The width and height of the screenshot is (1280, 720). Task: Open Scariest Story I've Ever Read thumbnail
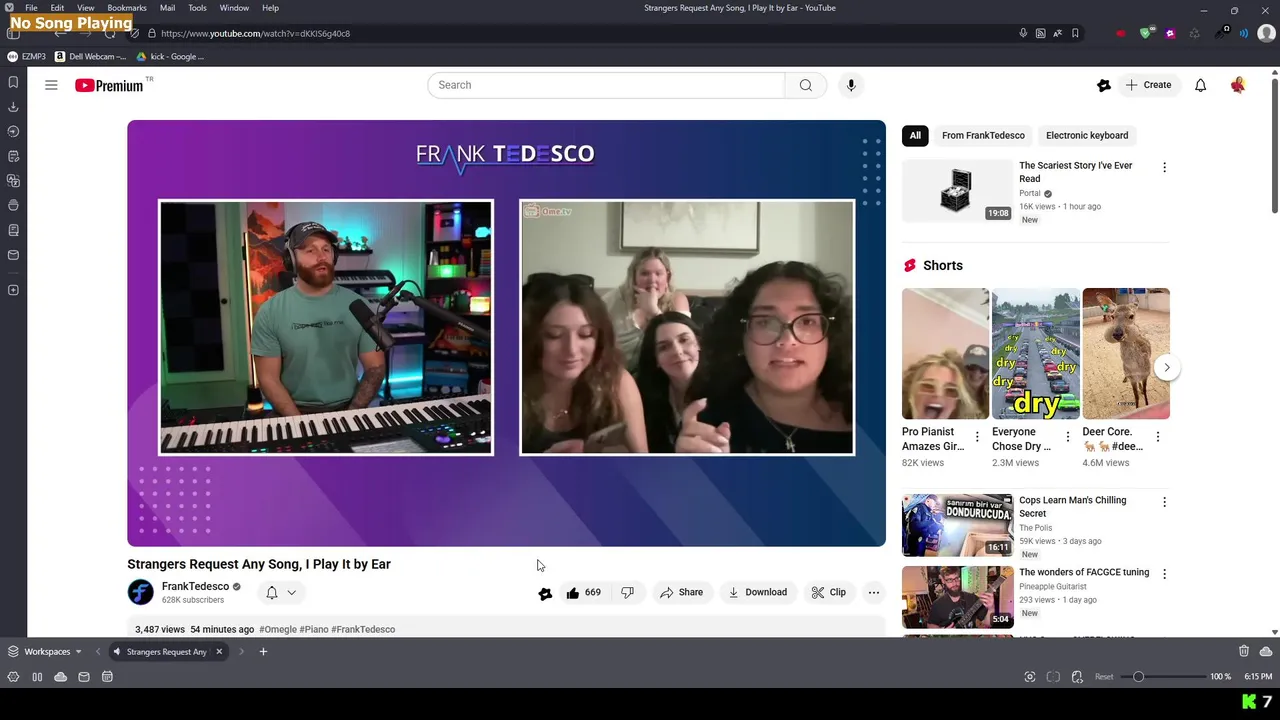[x=957, y=190]
